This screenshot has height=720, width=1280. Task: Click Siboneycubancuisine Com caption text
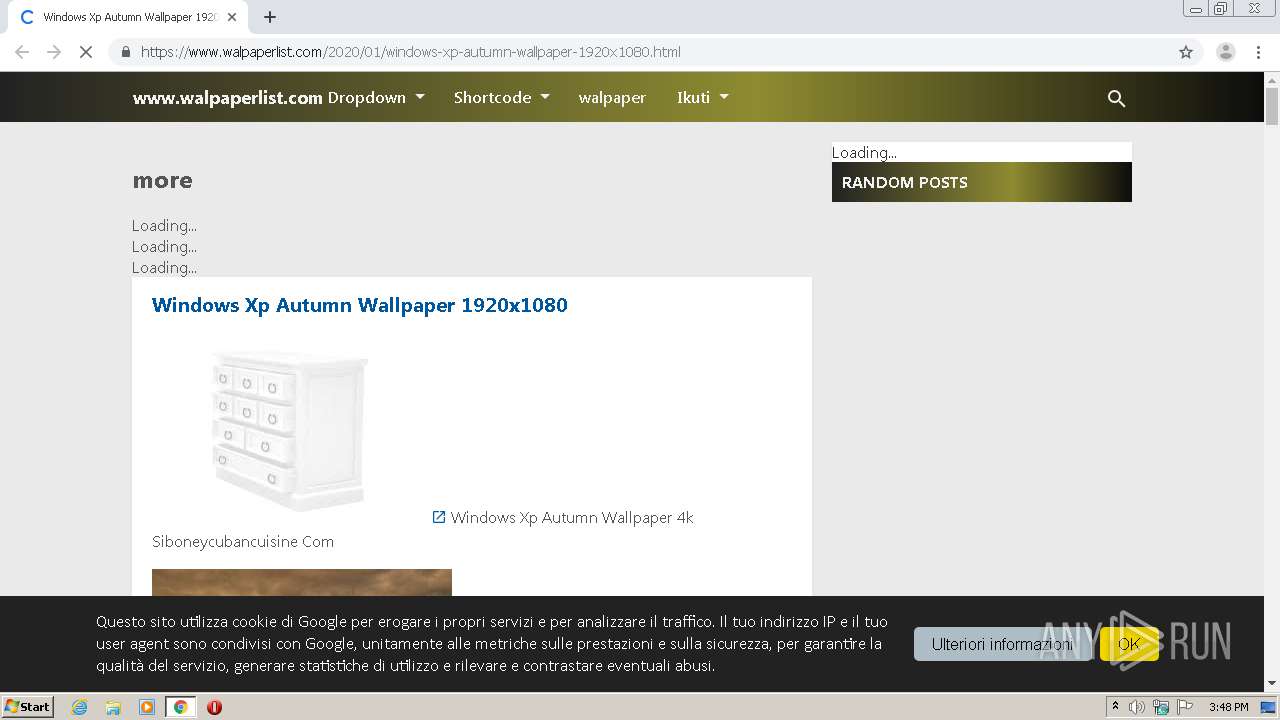[x=243, y=541]
